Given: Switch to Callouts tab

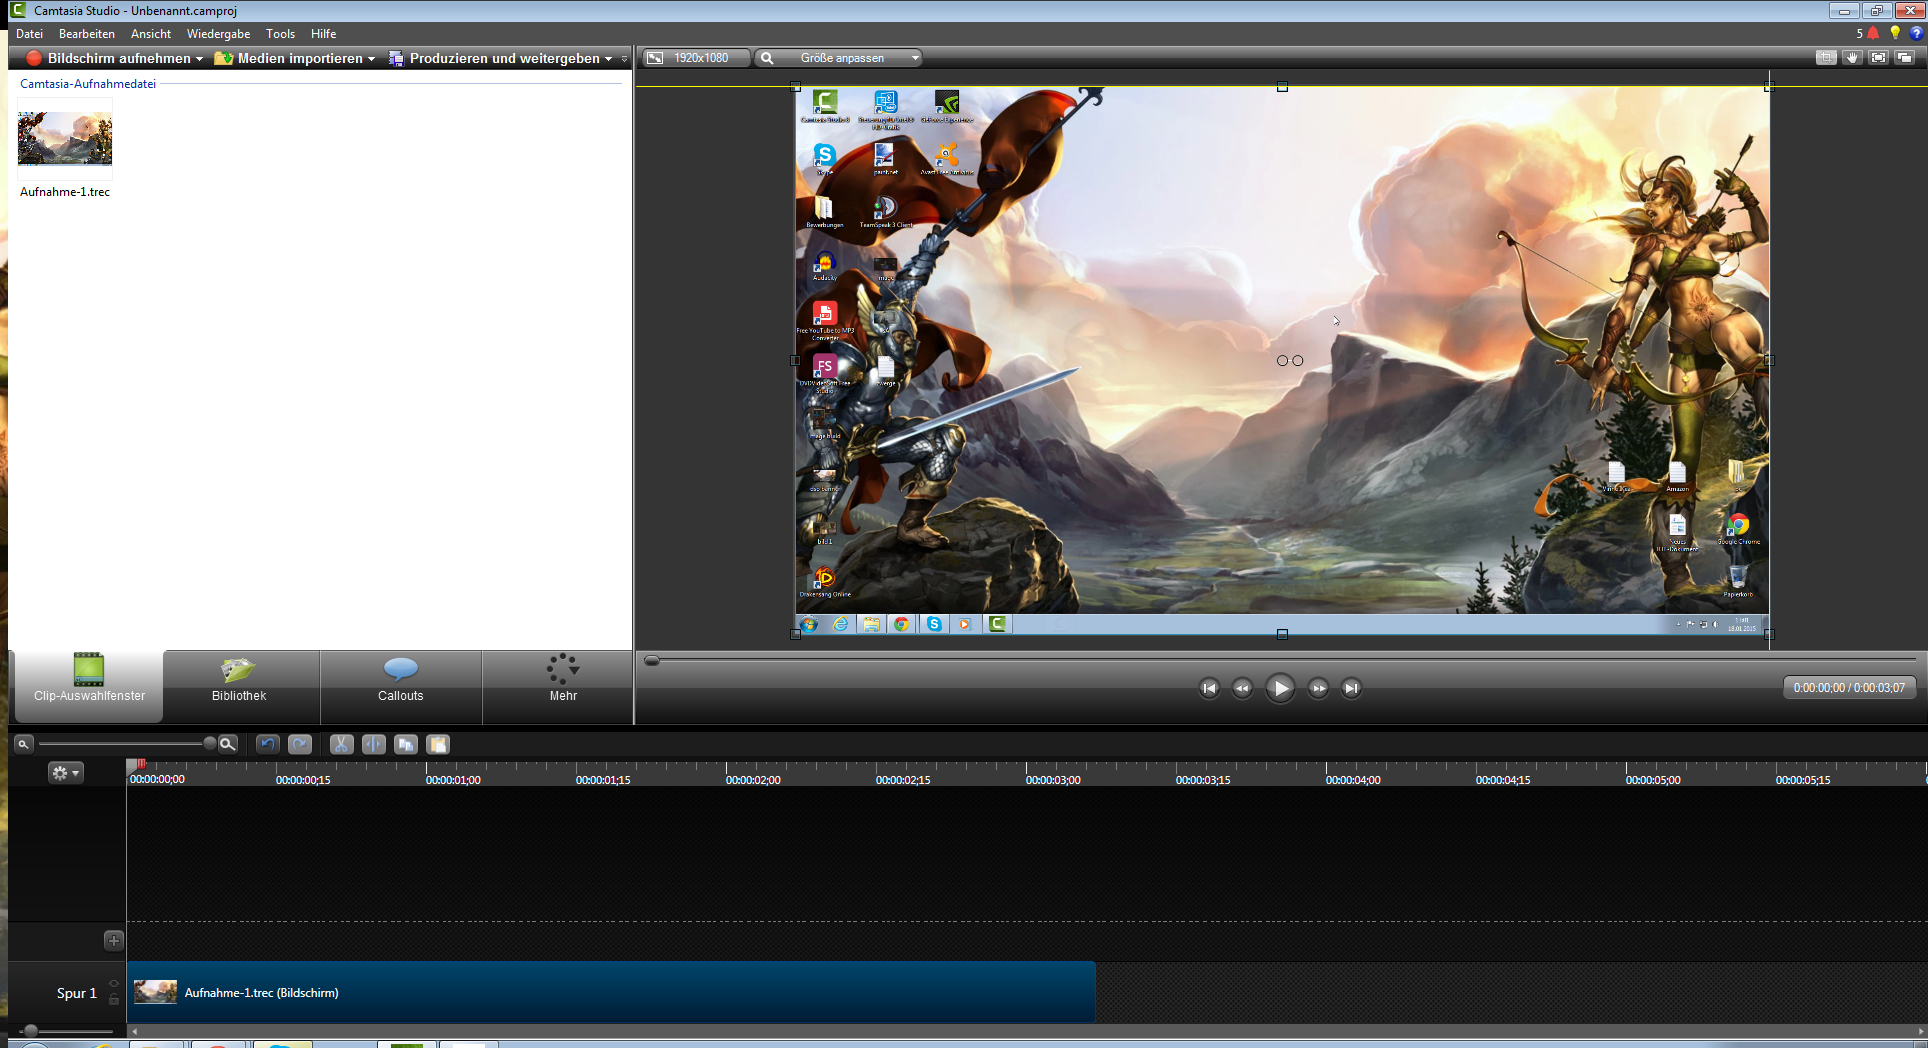Looking at the screenshot, I should click(401, 686).
